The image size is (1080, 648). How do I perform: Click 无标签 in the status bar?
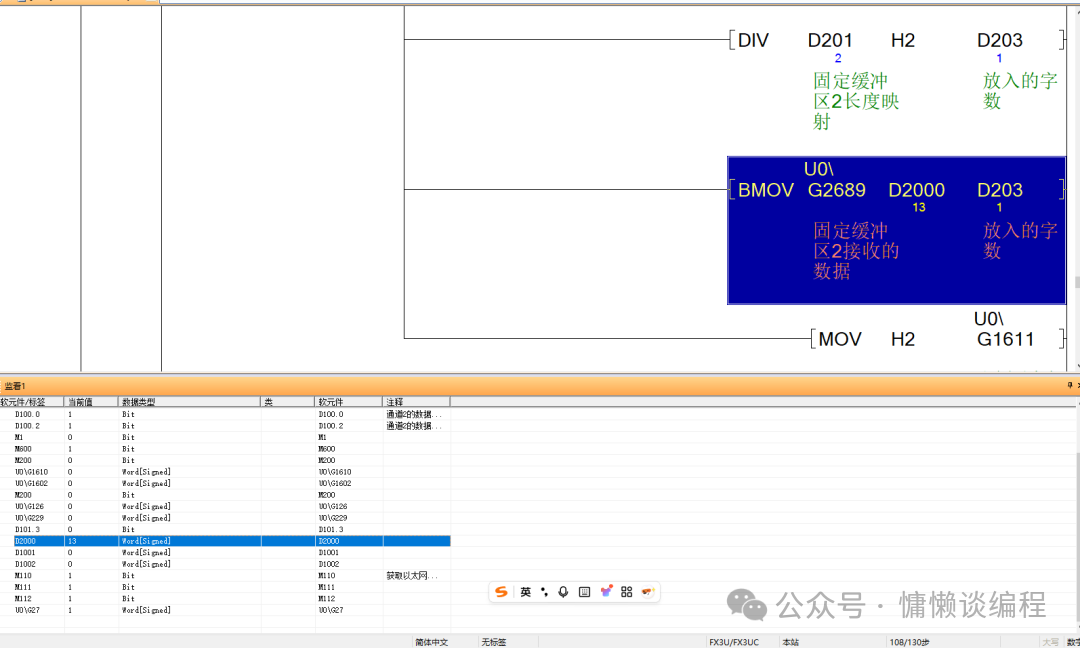pos(494,642)
